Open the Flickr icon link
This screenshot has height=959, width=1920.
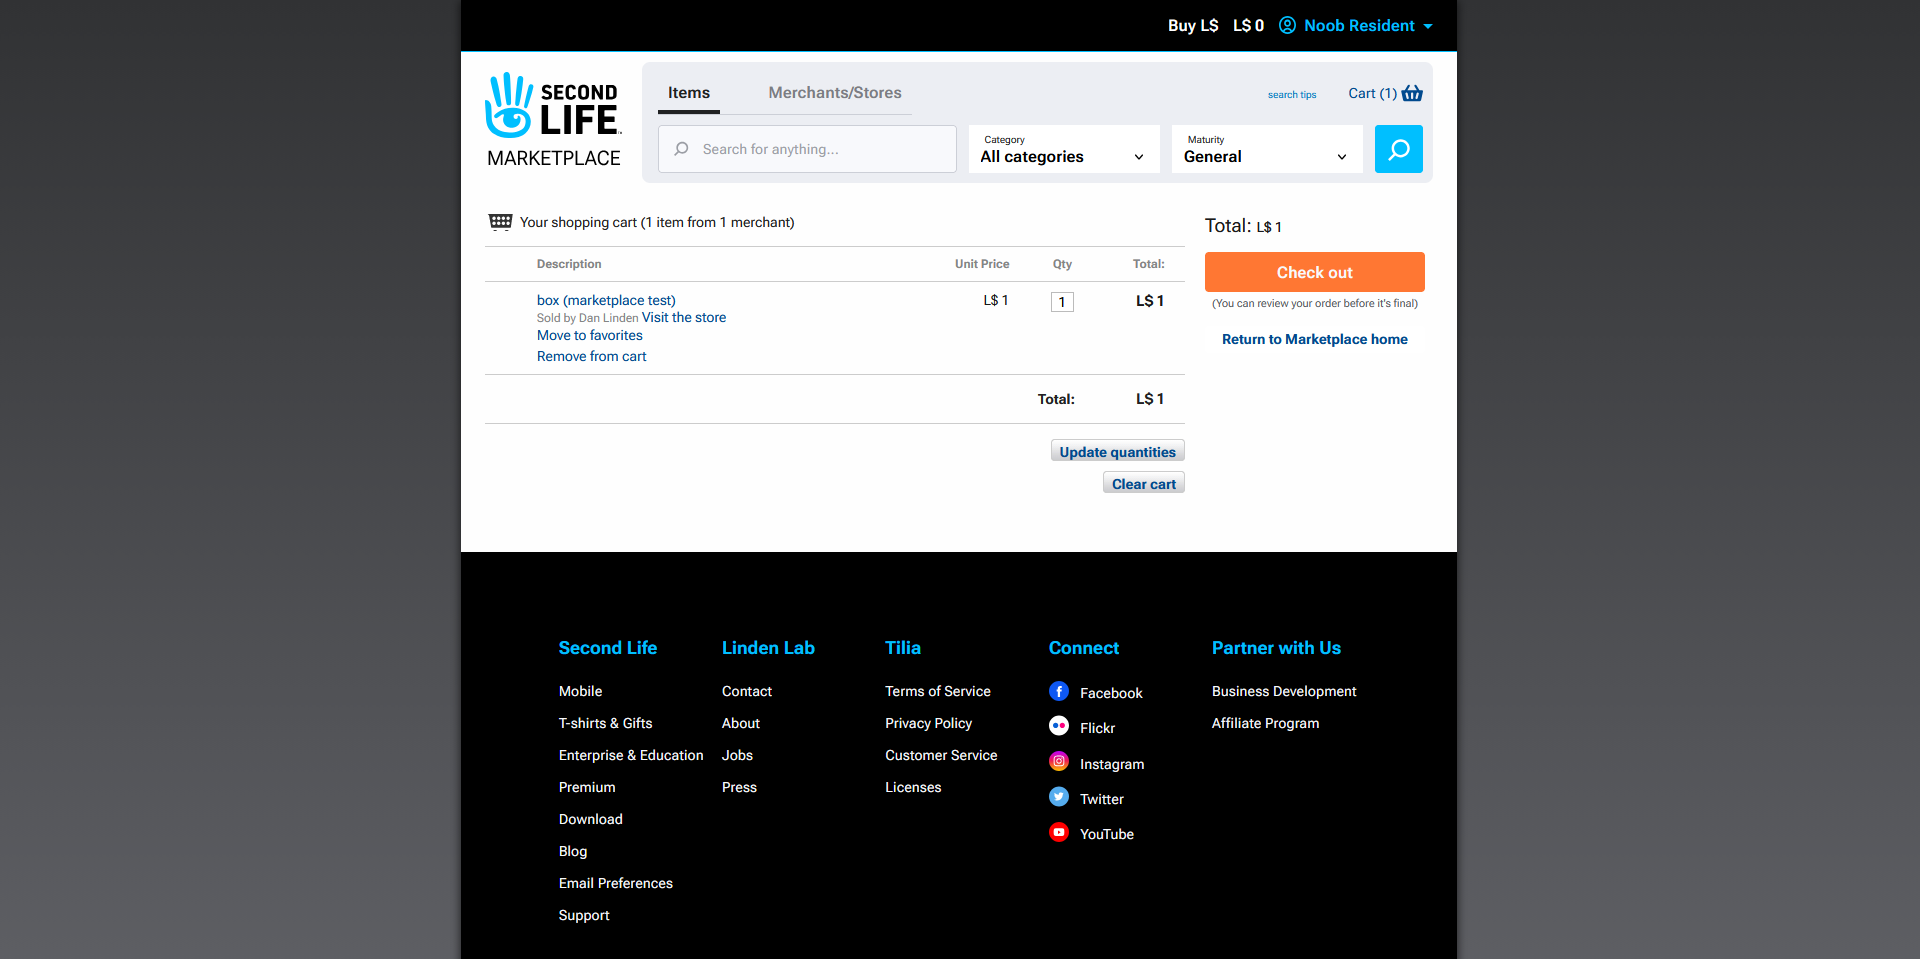(x=1059, y=727)
